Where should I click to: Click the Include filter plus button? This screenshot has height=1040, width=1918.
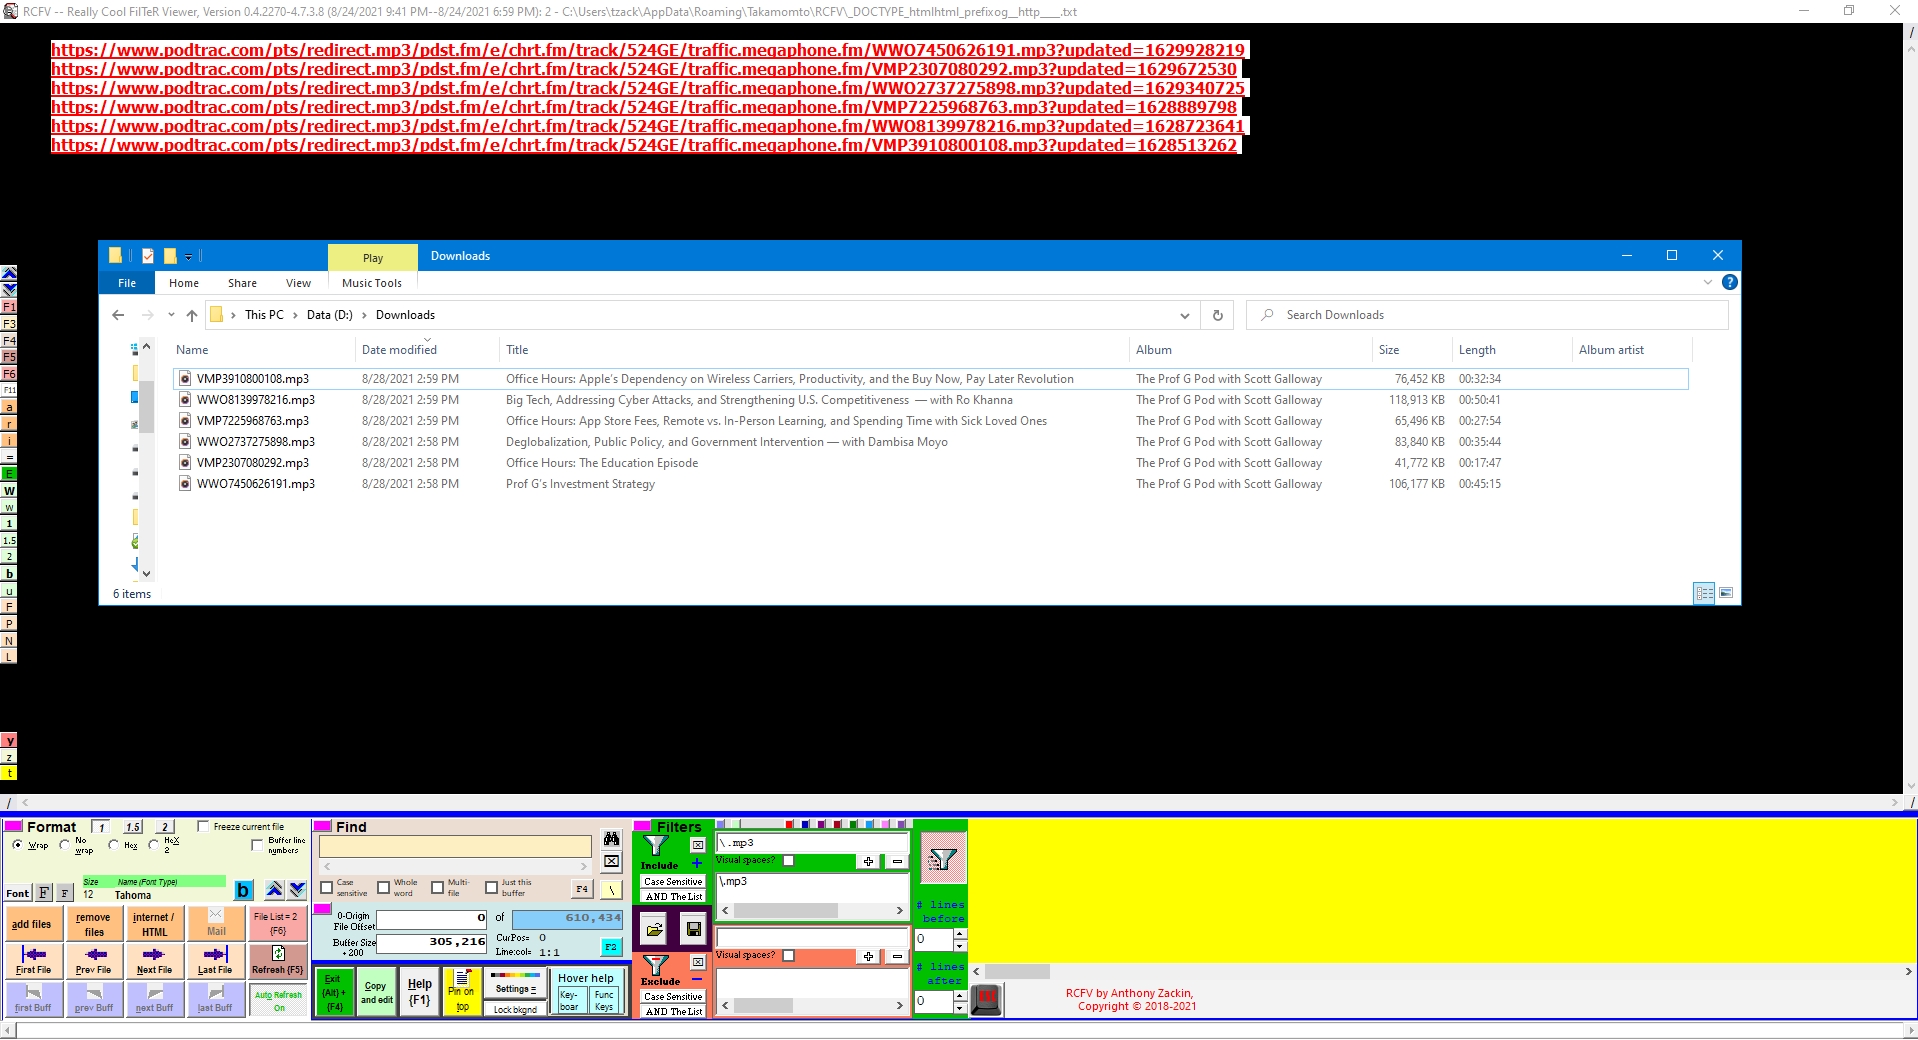click(x=868, y=861)
